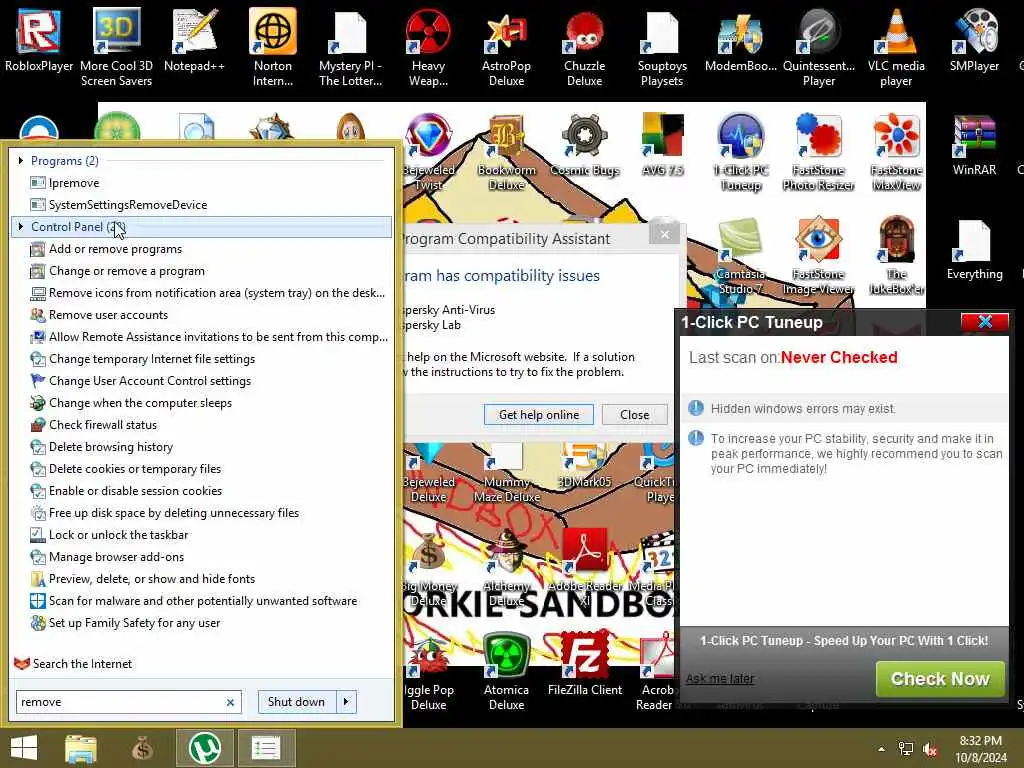Launch Camtasia Studio 7 shortcut

pyautogui.click(x=741, y=256)
